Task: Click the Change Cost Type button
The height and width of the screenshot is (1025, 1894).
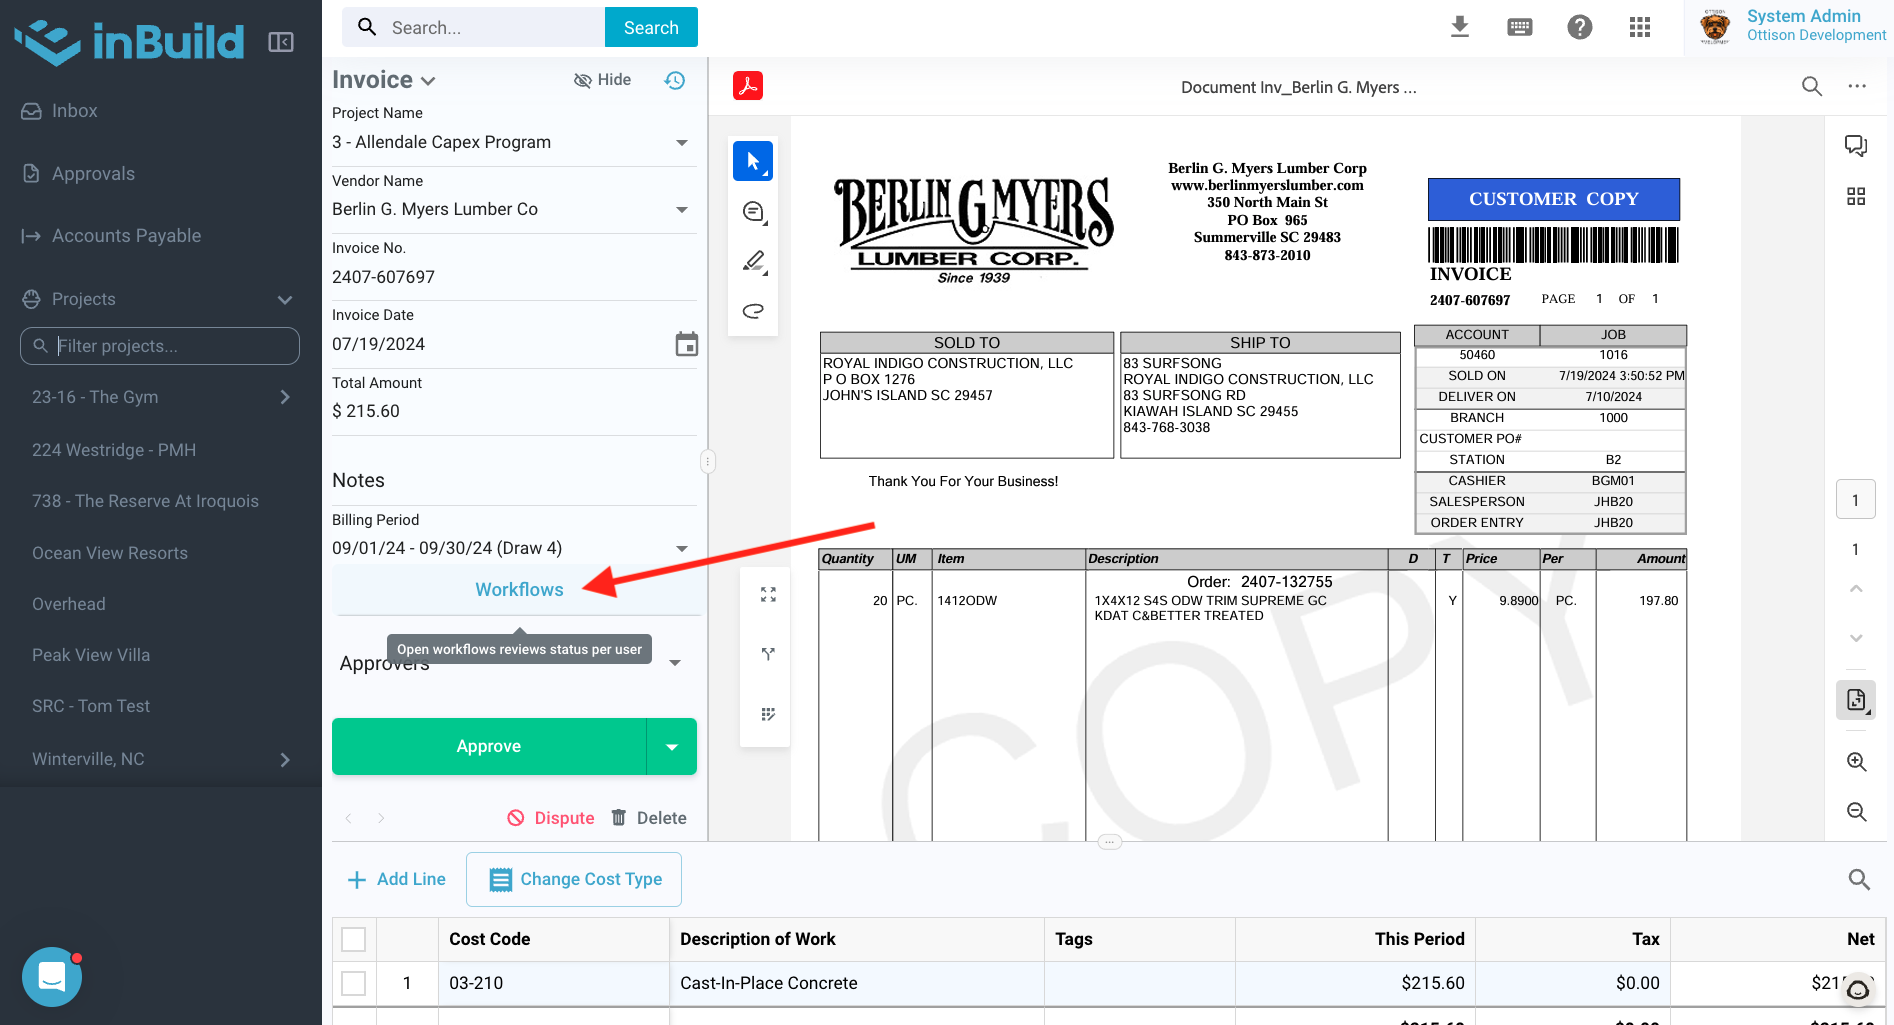Action: tap(574, 879)
